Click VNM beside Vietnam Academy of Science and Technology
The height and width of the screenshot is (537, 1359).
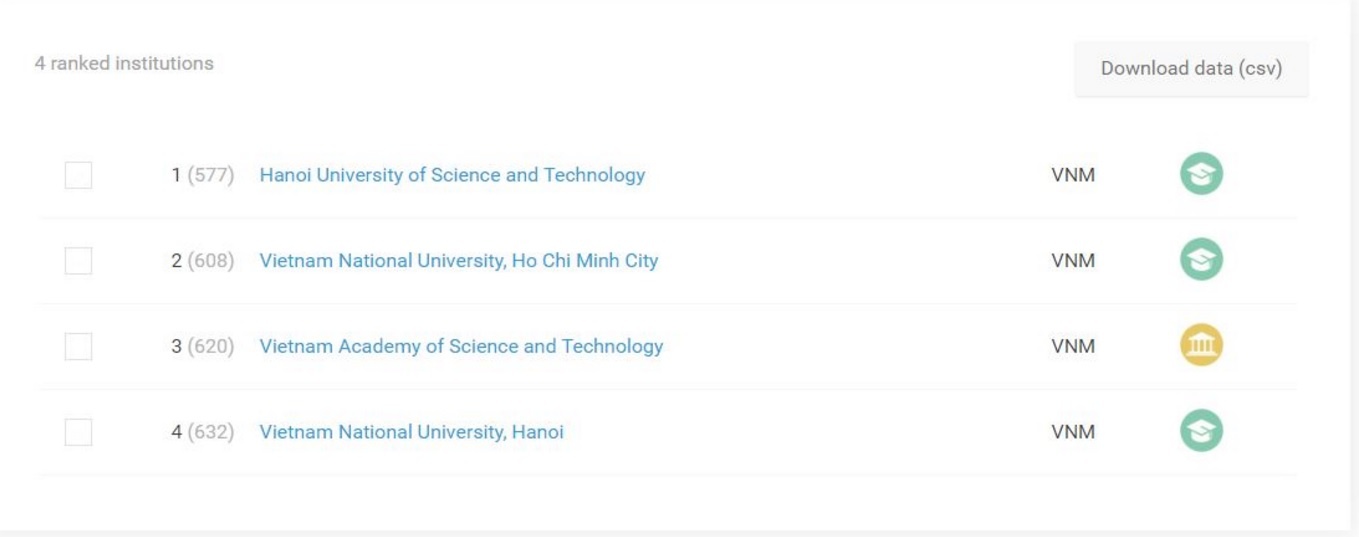(1073, 346)
